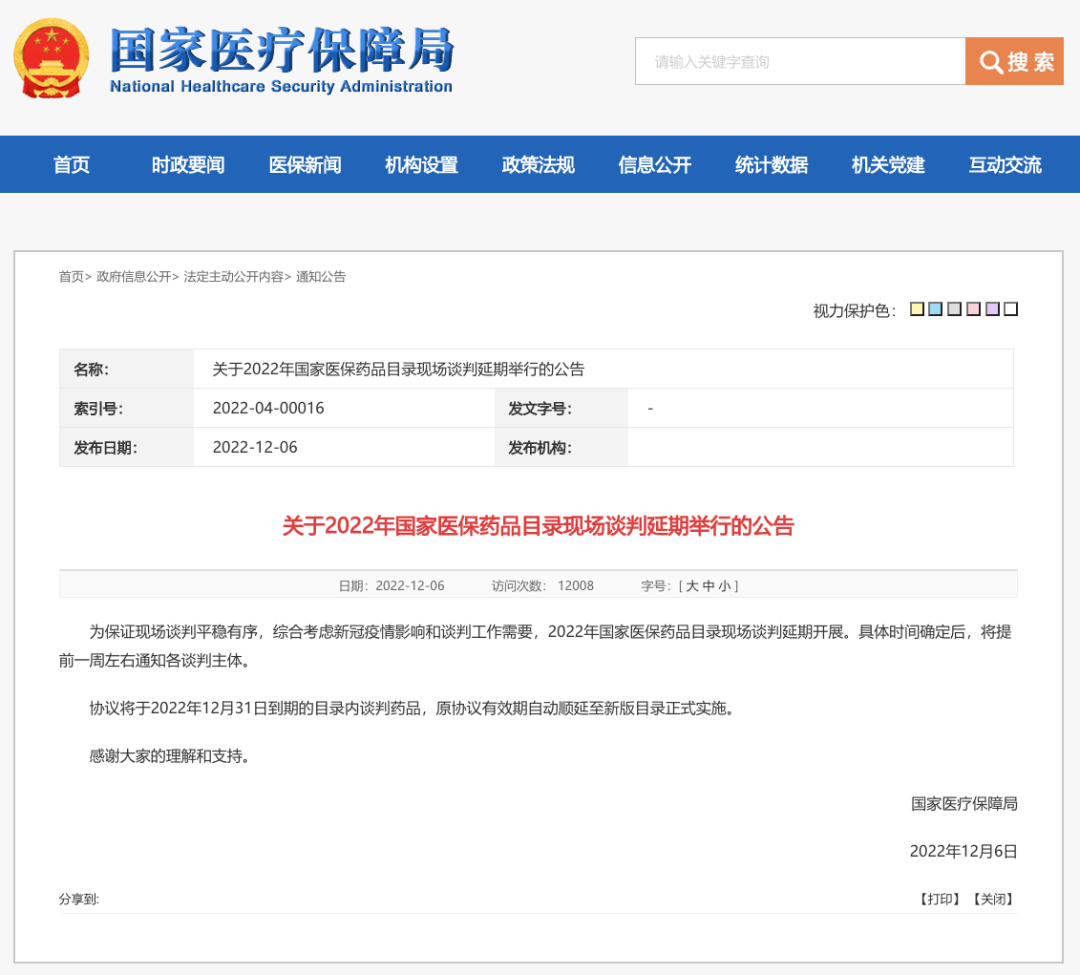Screen dimensions: 1080x975
Task: Open the 互动交流 navigation tab
Action: [1005, 165]
